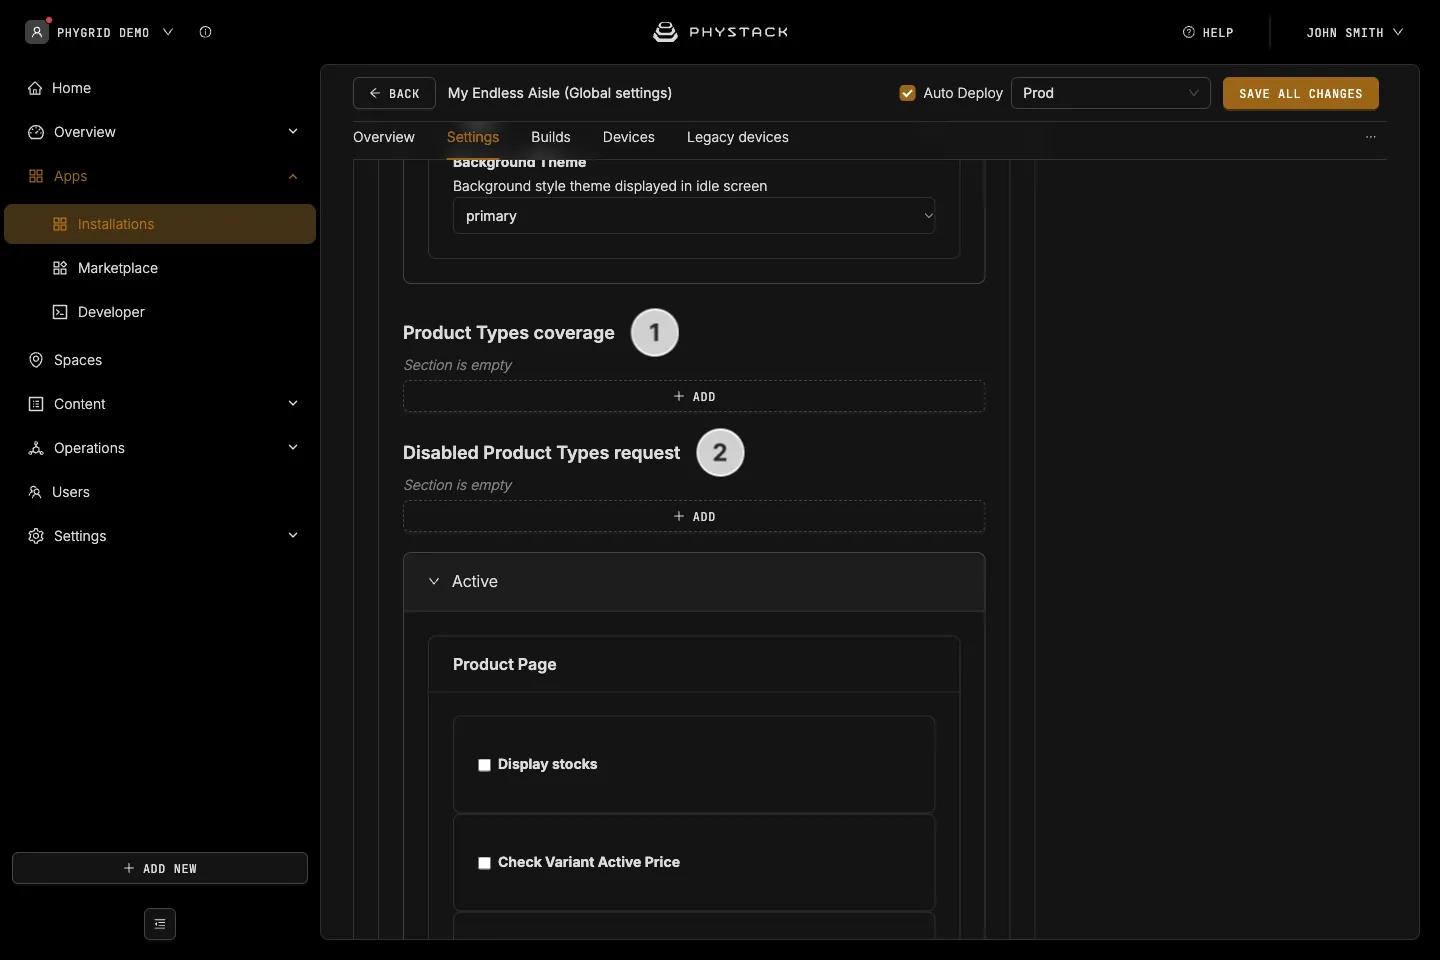Open the primary background theme dropdown
Screen dimensions: 1440x960
coord(694,216)
